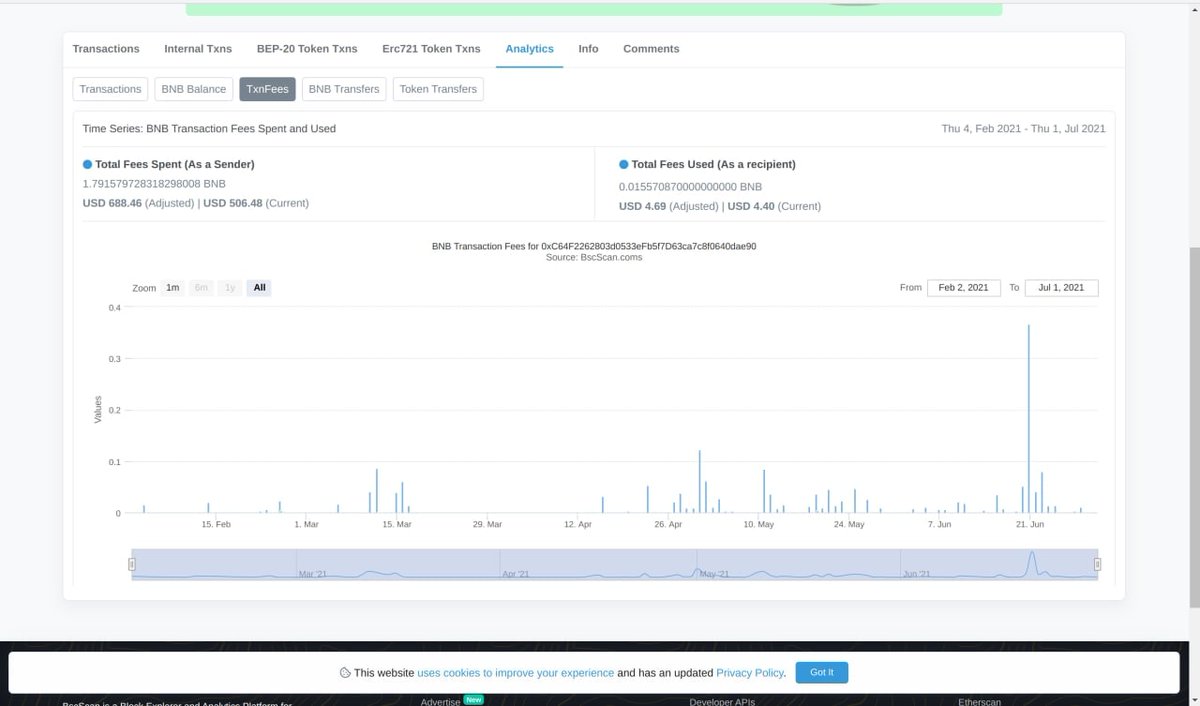Click the 0.015570870000000000 BNB value
This screenshot has height=706, width=1200.
(x=691, y=186)
